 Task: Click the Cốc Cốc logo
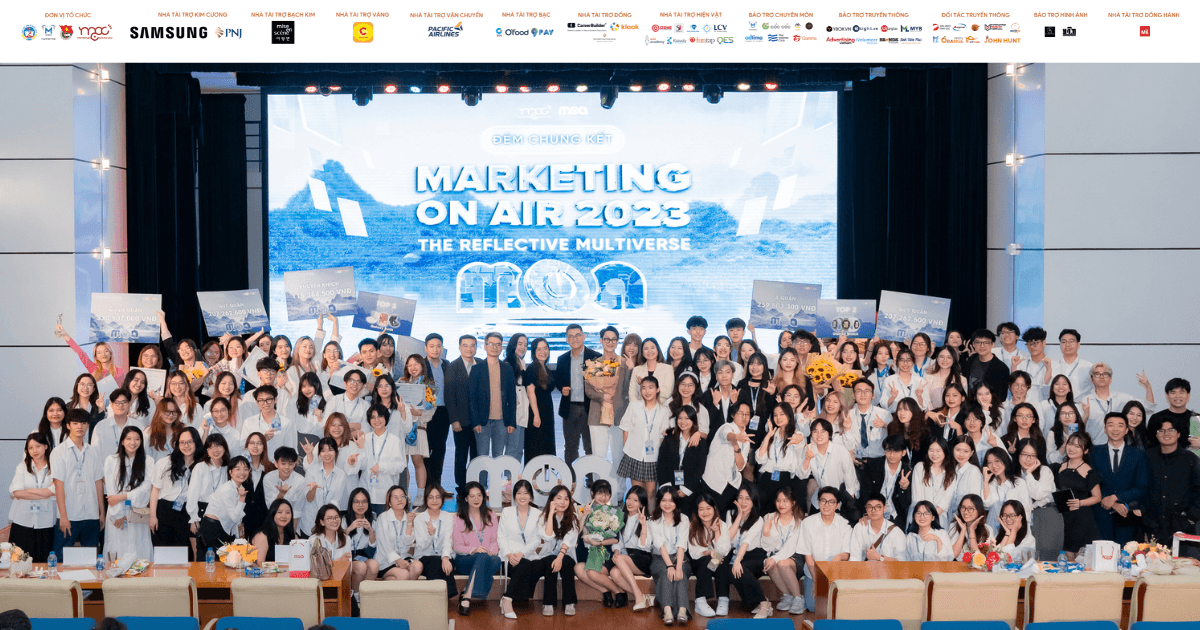click(x=776, y=26)
